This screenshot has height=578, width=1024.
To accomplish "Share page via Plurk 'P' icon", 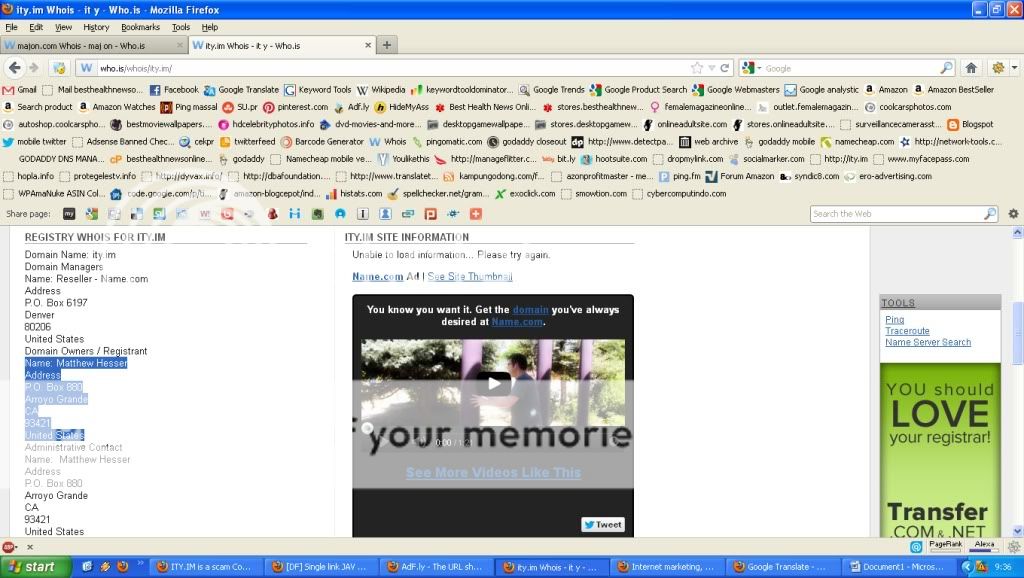I will pos(430,214).
